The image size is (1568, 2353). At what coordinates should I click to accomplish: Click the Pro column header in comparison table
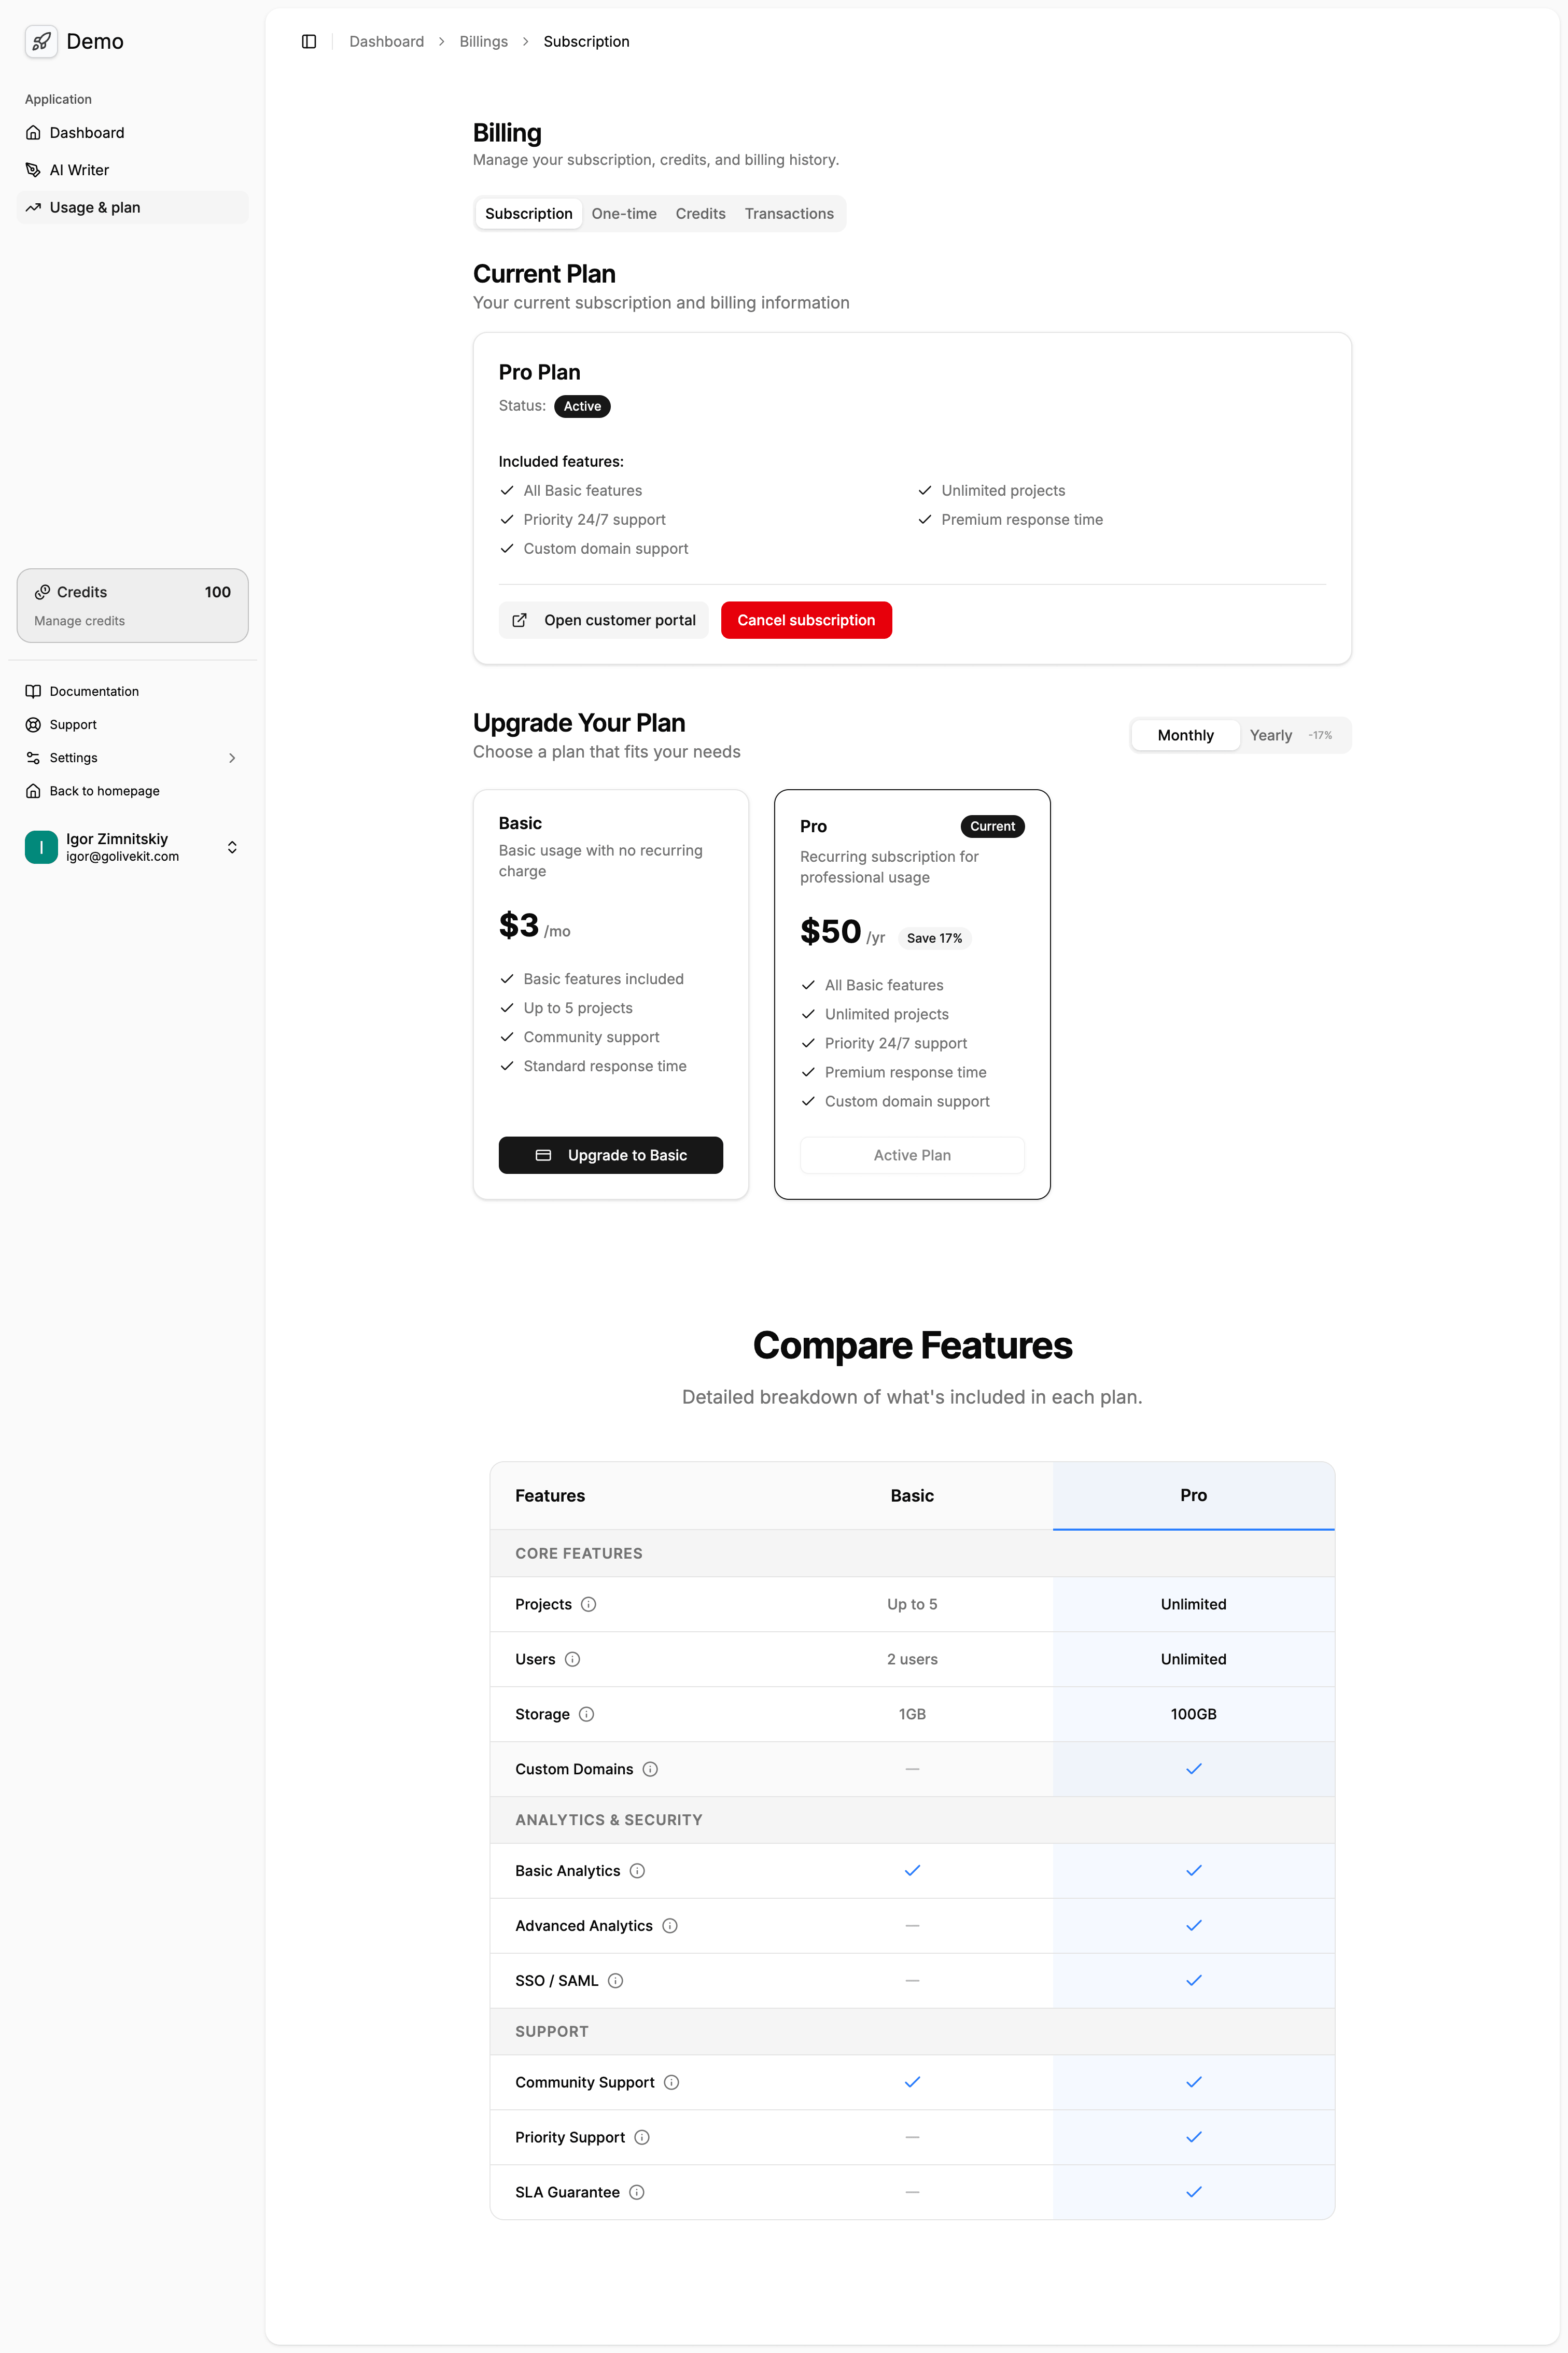(x=1193, y=1495)
